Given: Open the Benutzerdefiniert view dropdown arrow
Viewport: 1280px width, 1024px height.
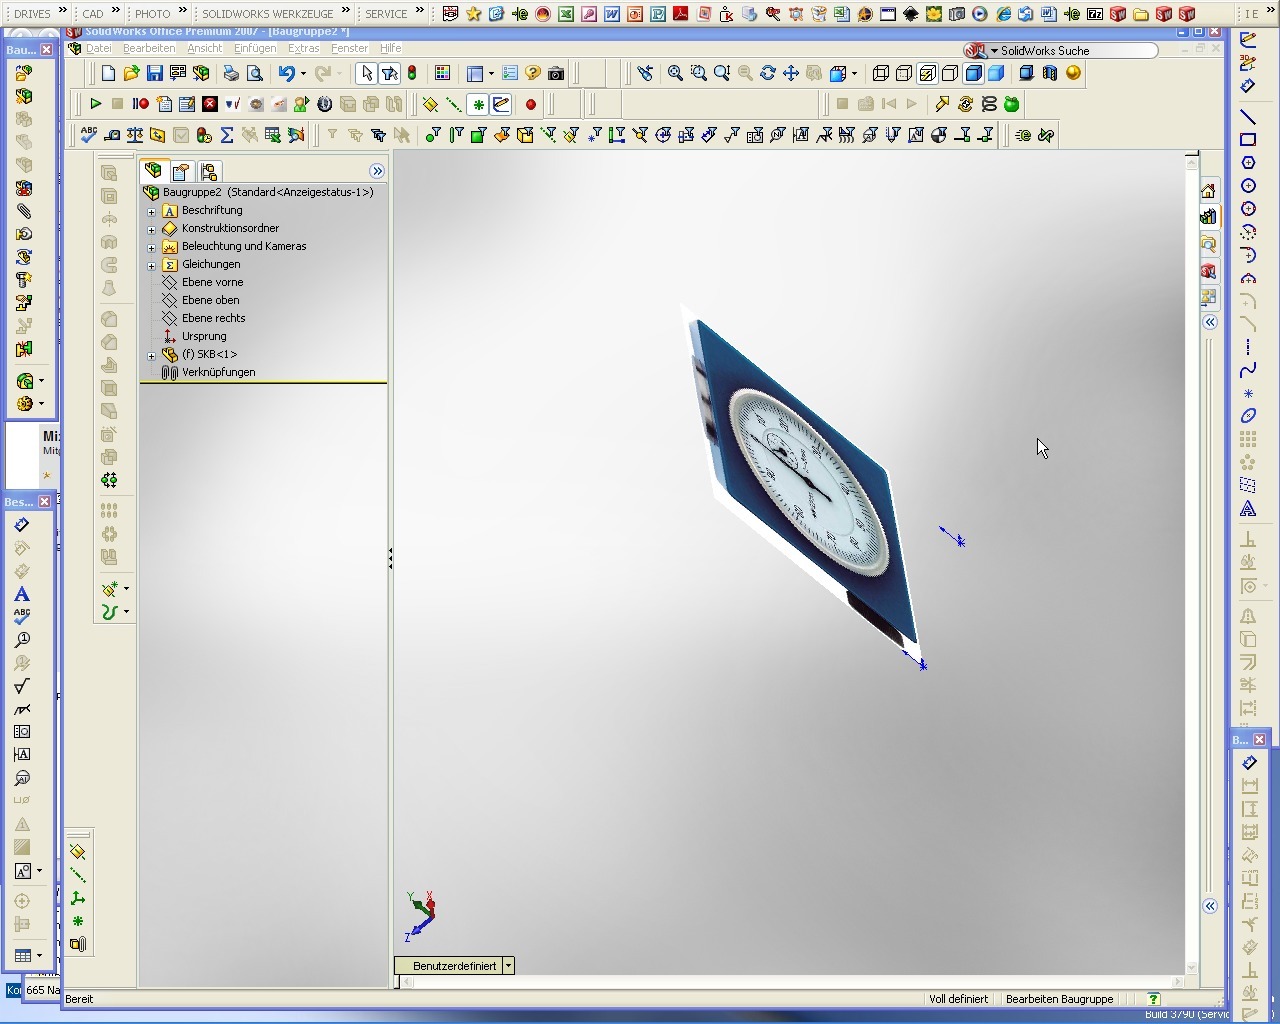Looking at the screenshot, I should pyautogui.click(x=508, y=966).
